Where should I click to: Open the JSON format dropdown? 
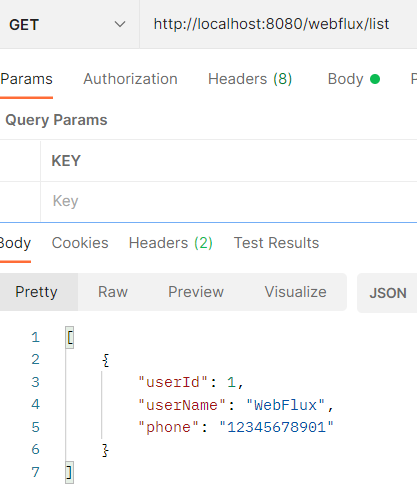387,293
